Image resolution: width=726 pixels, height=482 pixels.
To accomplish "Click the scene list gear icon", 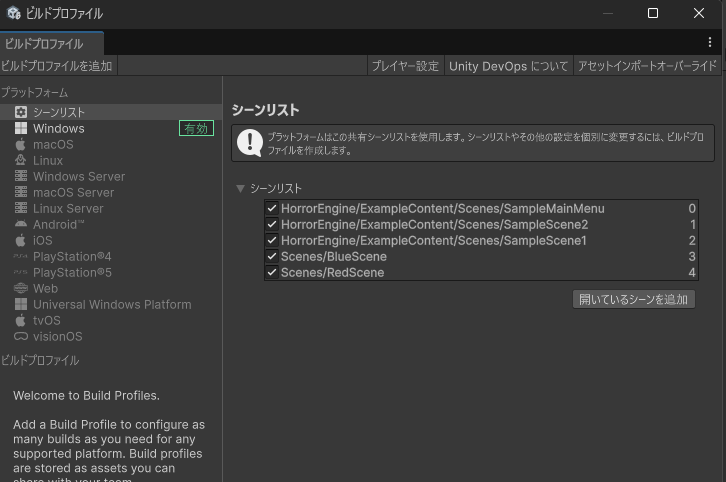I will (21, 113).
